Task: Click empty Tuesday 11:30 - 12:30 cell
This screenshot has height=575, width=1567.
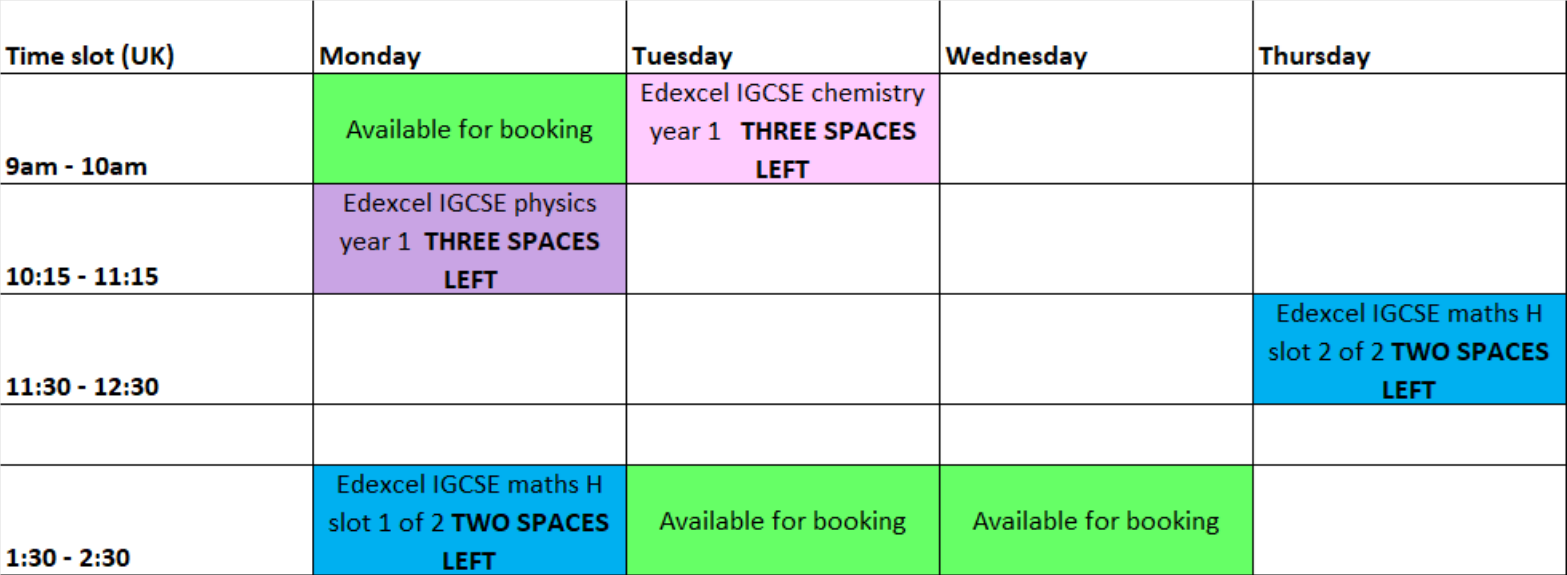Action: point(783,349)
